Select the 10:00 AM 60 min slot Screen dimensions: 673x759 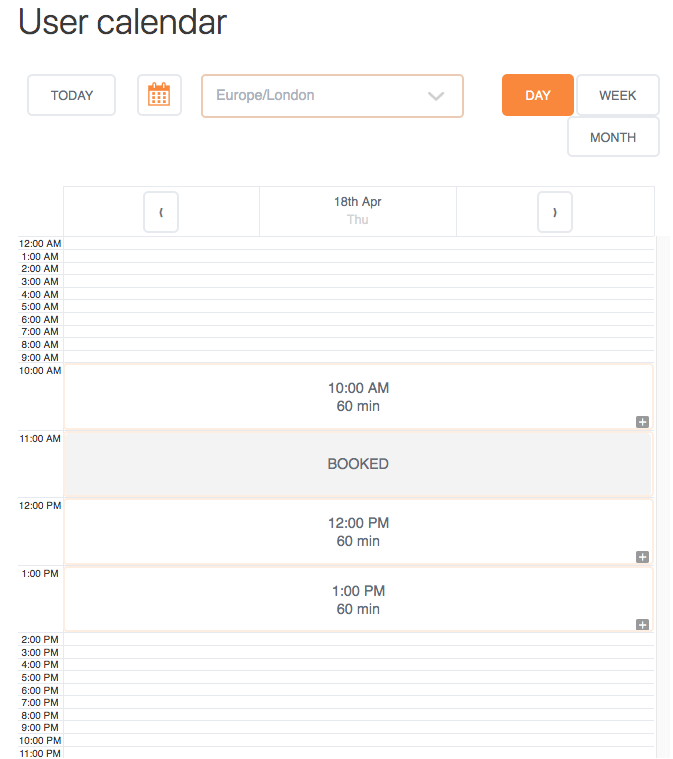pos(358,397)
